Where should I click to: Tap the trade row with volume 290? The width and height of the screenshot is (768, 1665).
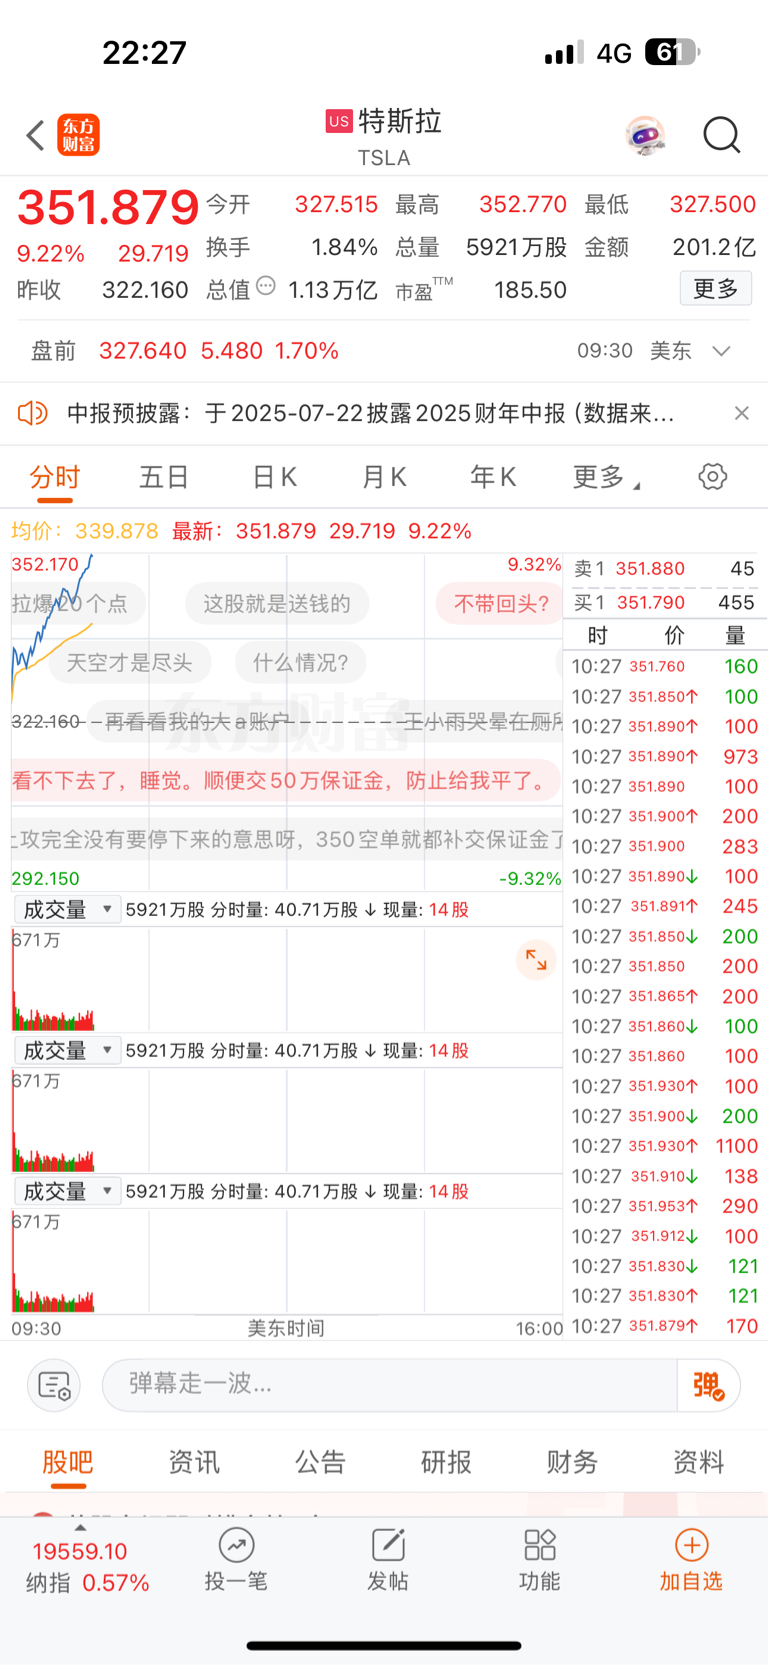pos(664,1206)
